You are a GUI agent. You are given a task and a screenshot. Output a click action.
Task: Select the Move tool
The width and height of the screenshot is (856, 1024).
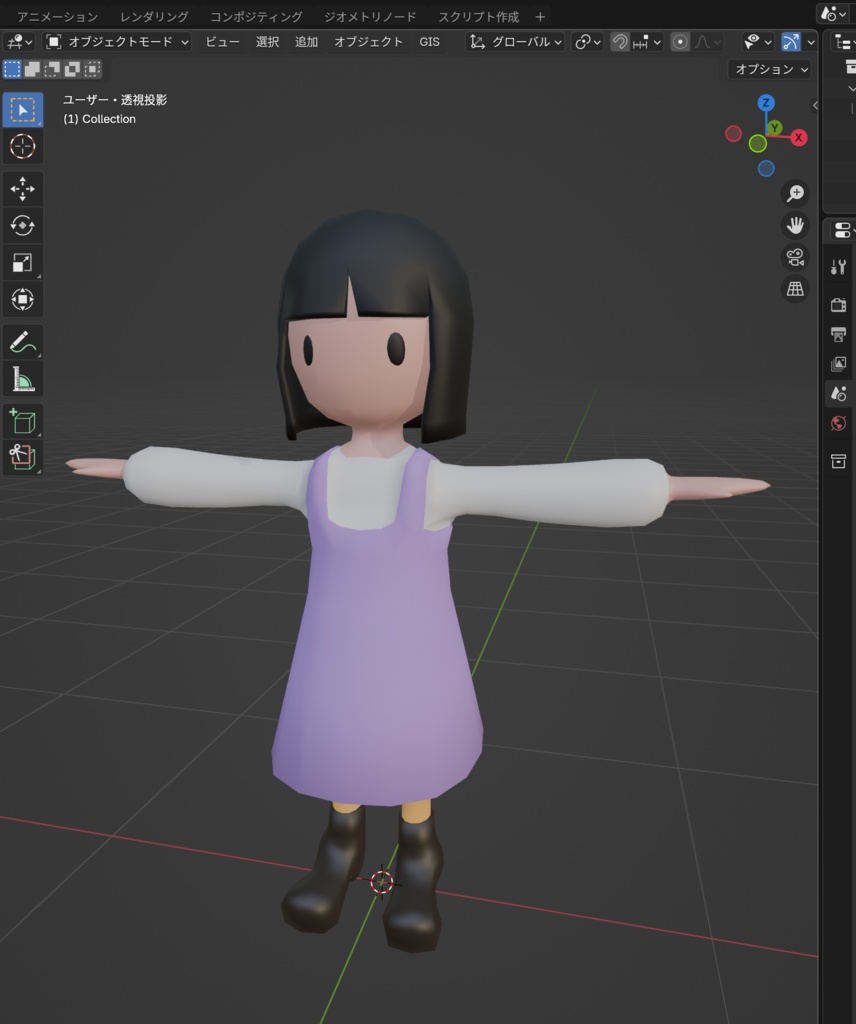click(x=22, y=188)
